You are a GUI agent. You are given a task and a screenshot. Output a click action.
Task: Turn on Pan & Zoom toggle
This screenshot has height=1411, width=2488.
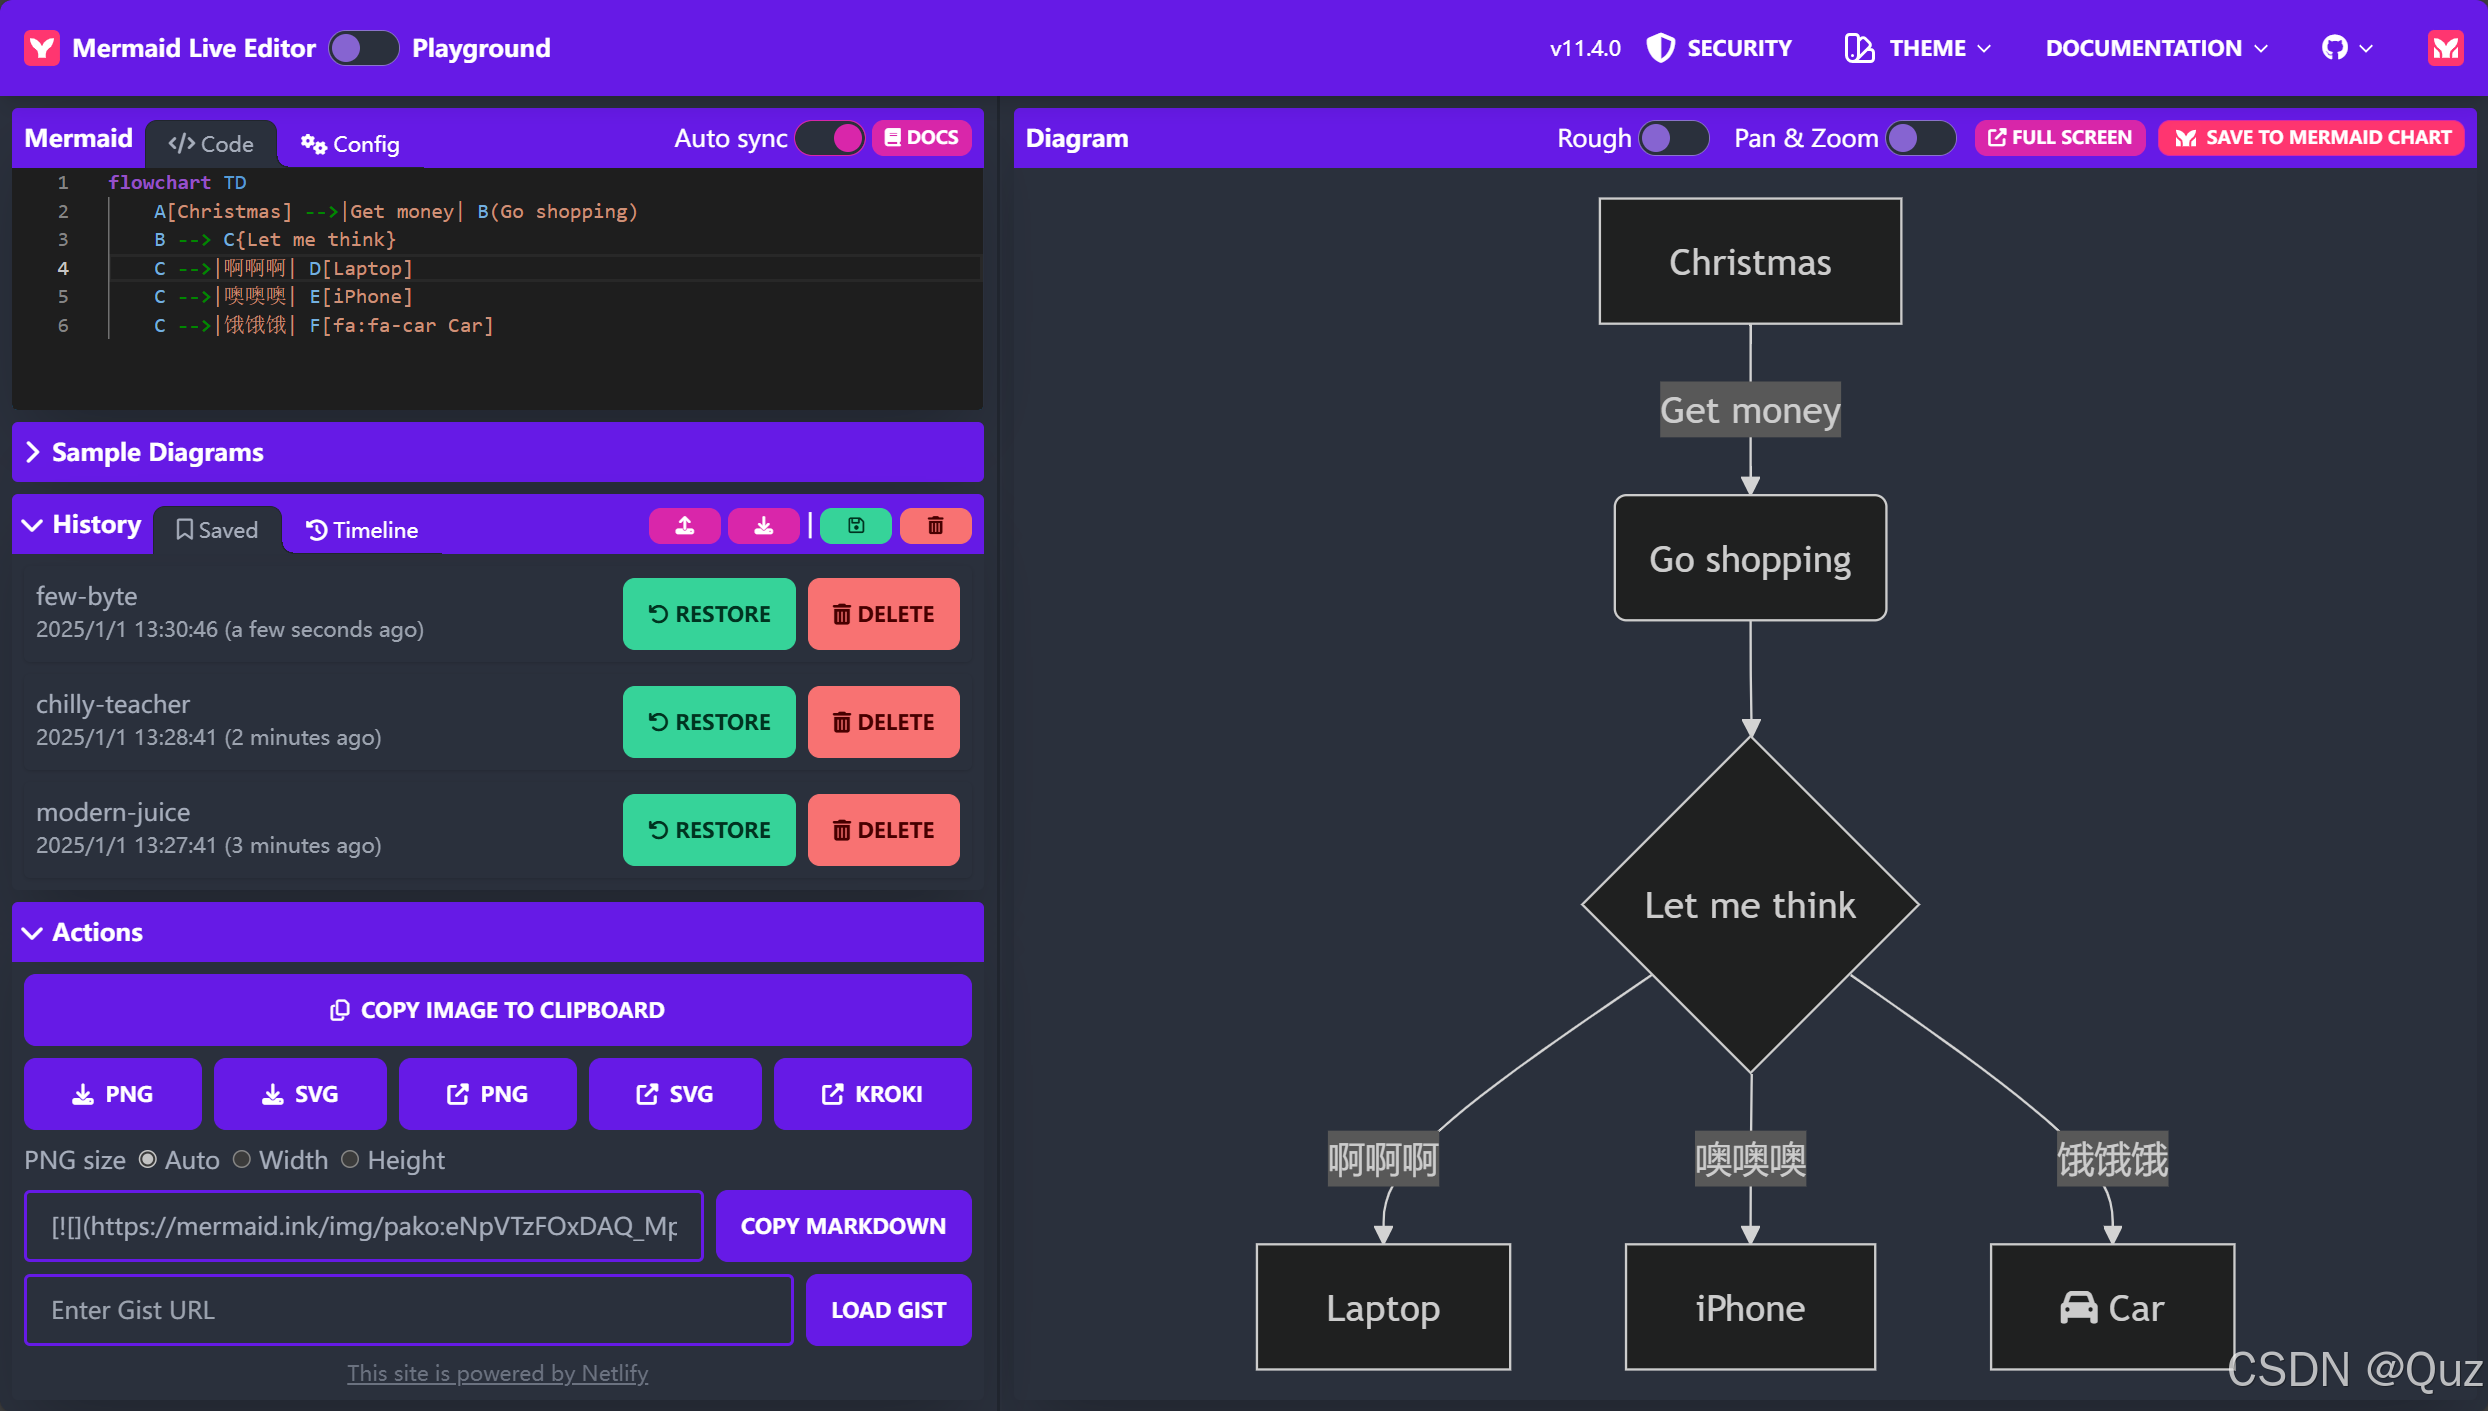pyautogui.click(x=1920, y=138)
